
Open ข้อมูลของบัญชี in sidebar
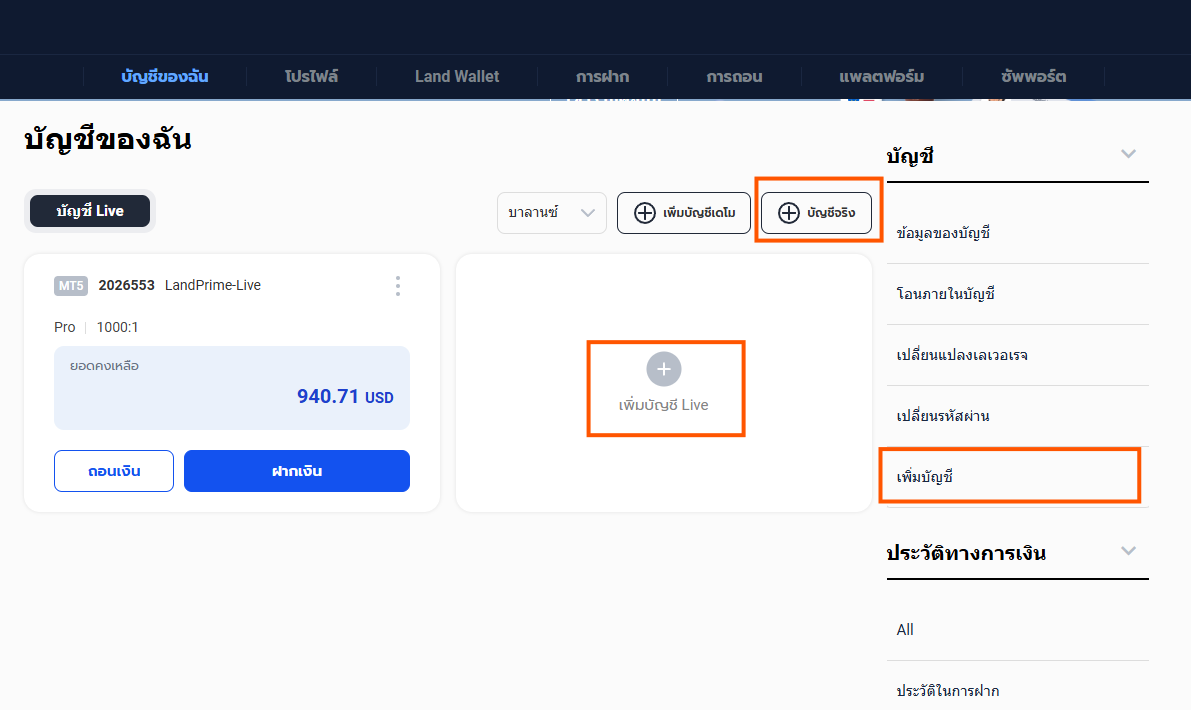(944, 233)
